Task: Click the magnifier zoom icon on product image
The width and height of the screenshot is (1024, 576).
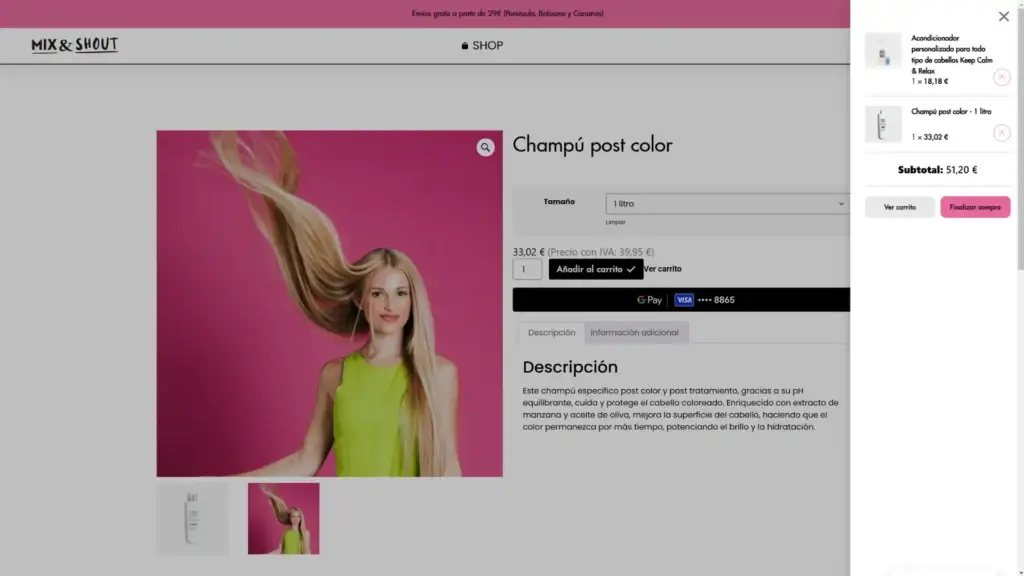Action: [485, 148]
